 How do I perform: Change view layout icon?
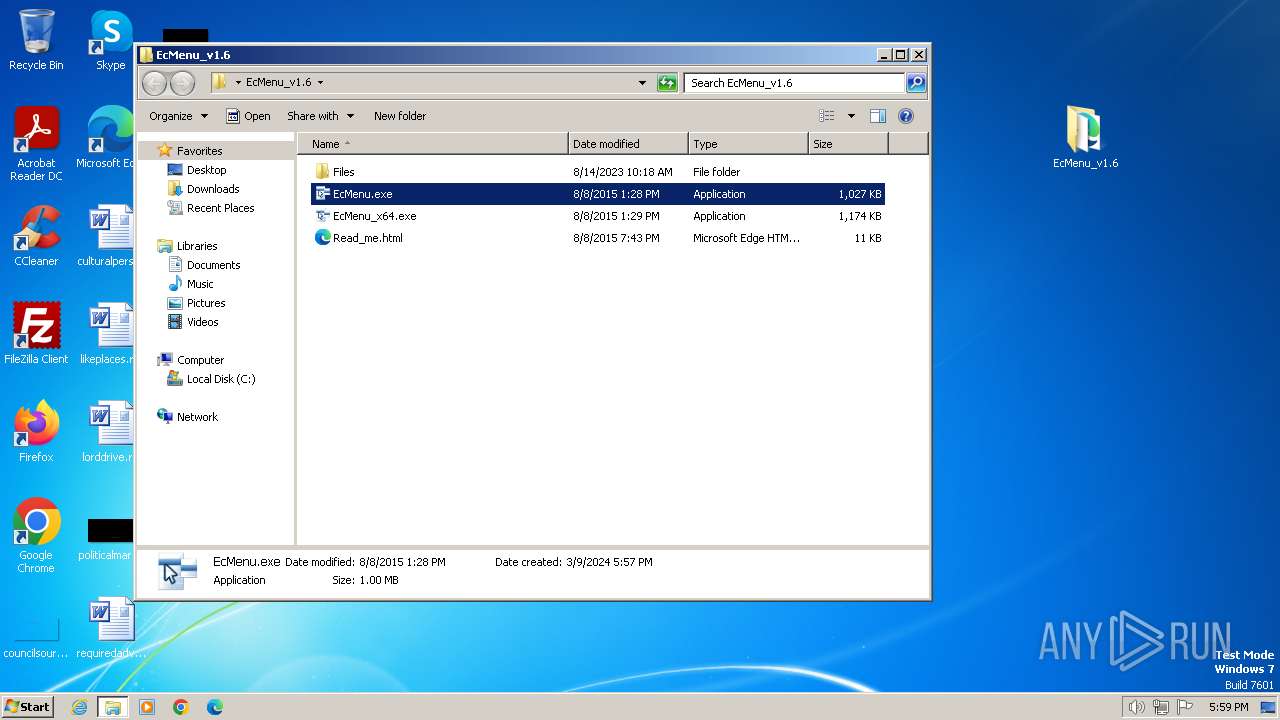pyautogui.click(x=826, y=116)
